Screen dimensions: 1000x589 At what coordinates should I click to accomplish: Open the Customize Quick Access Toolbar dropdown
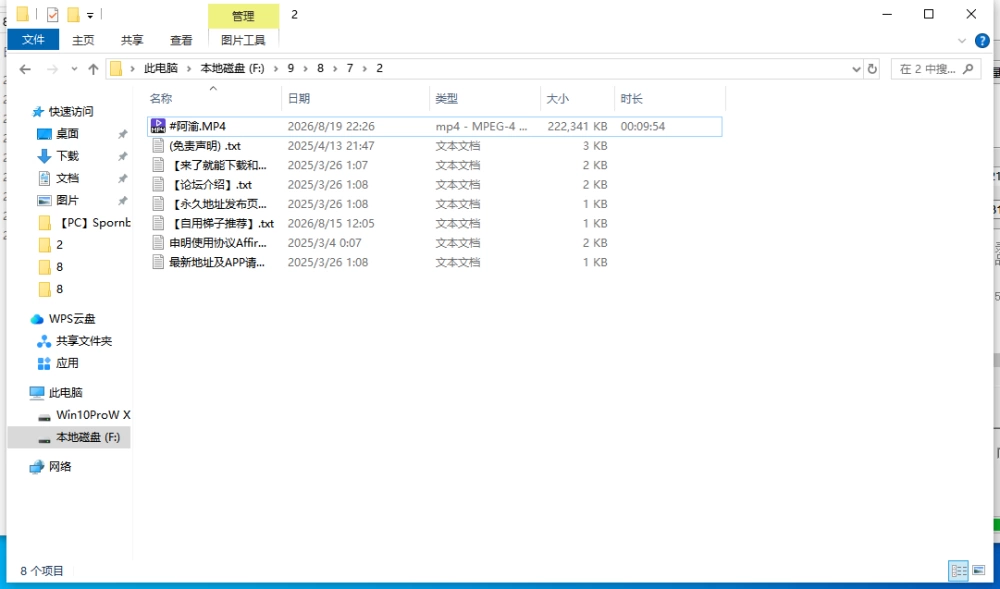90,15
